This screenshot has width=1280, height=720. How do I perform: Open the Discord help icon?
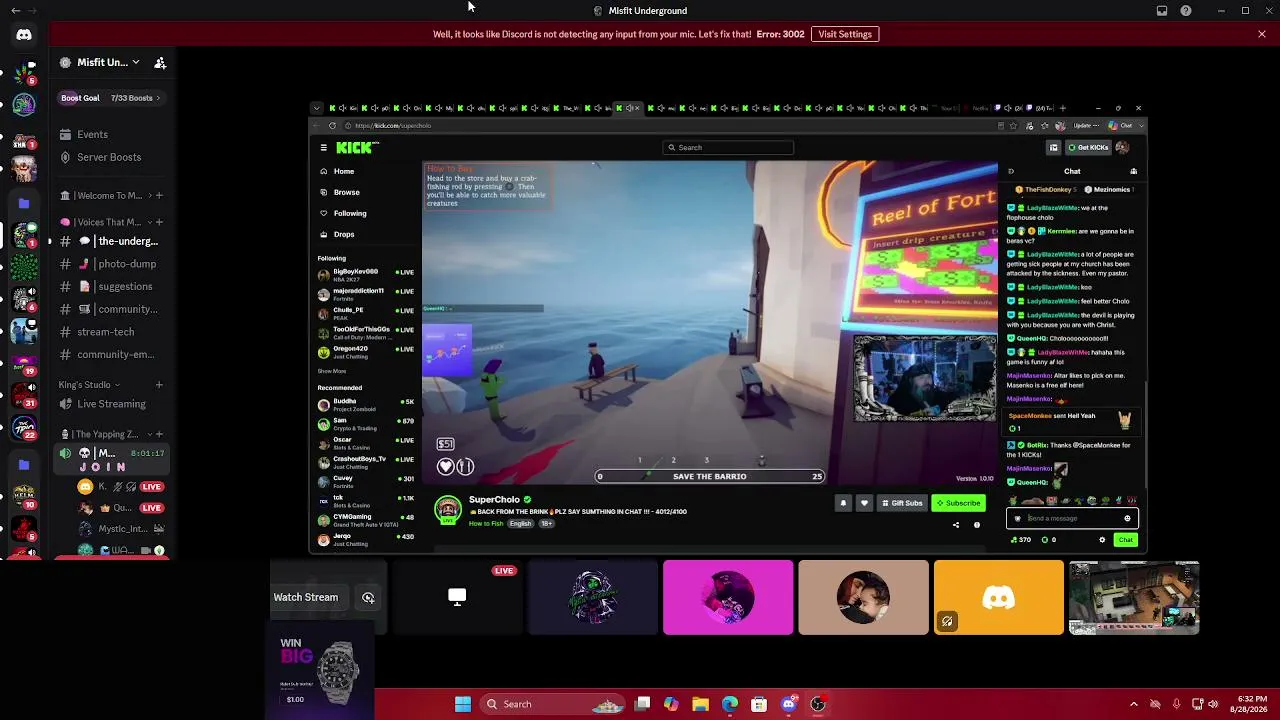(1186, 11)
